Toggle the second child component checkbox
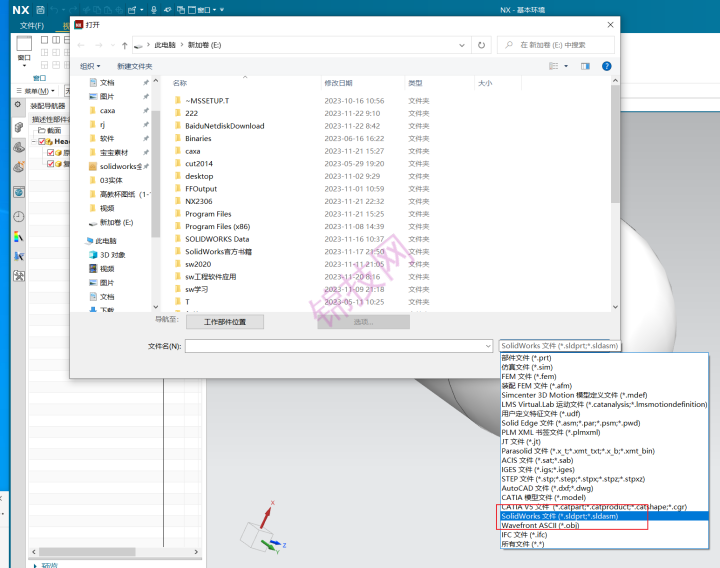 pos(51,164)
